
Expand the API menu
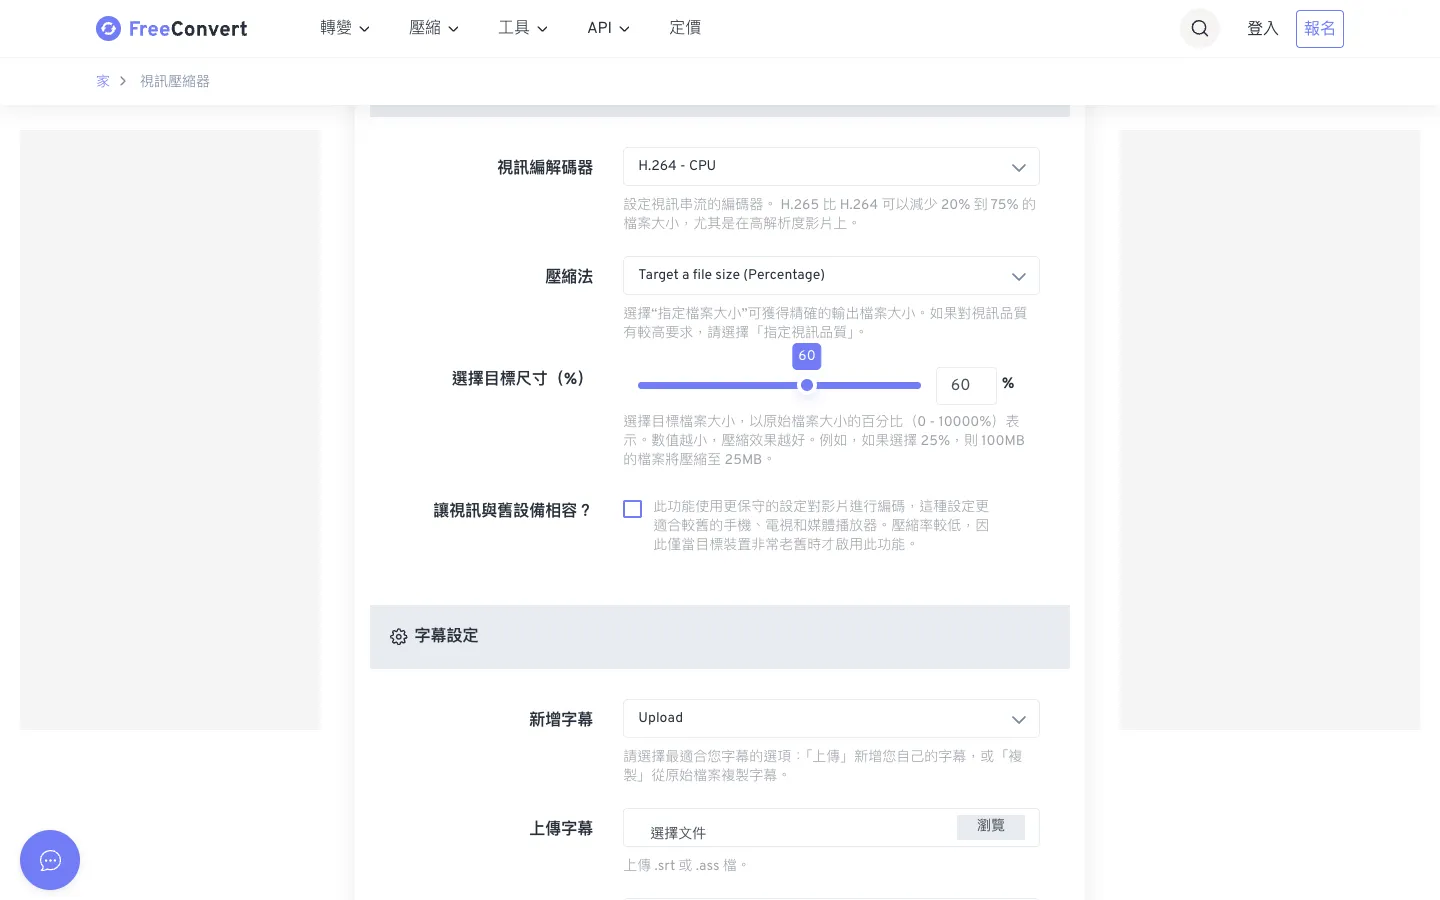(608, 28)
